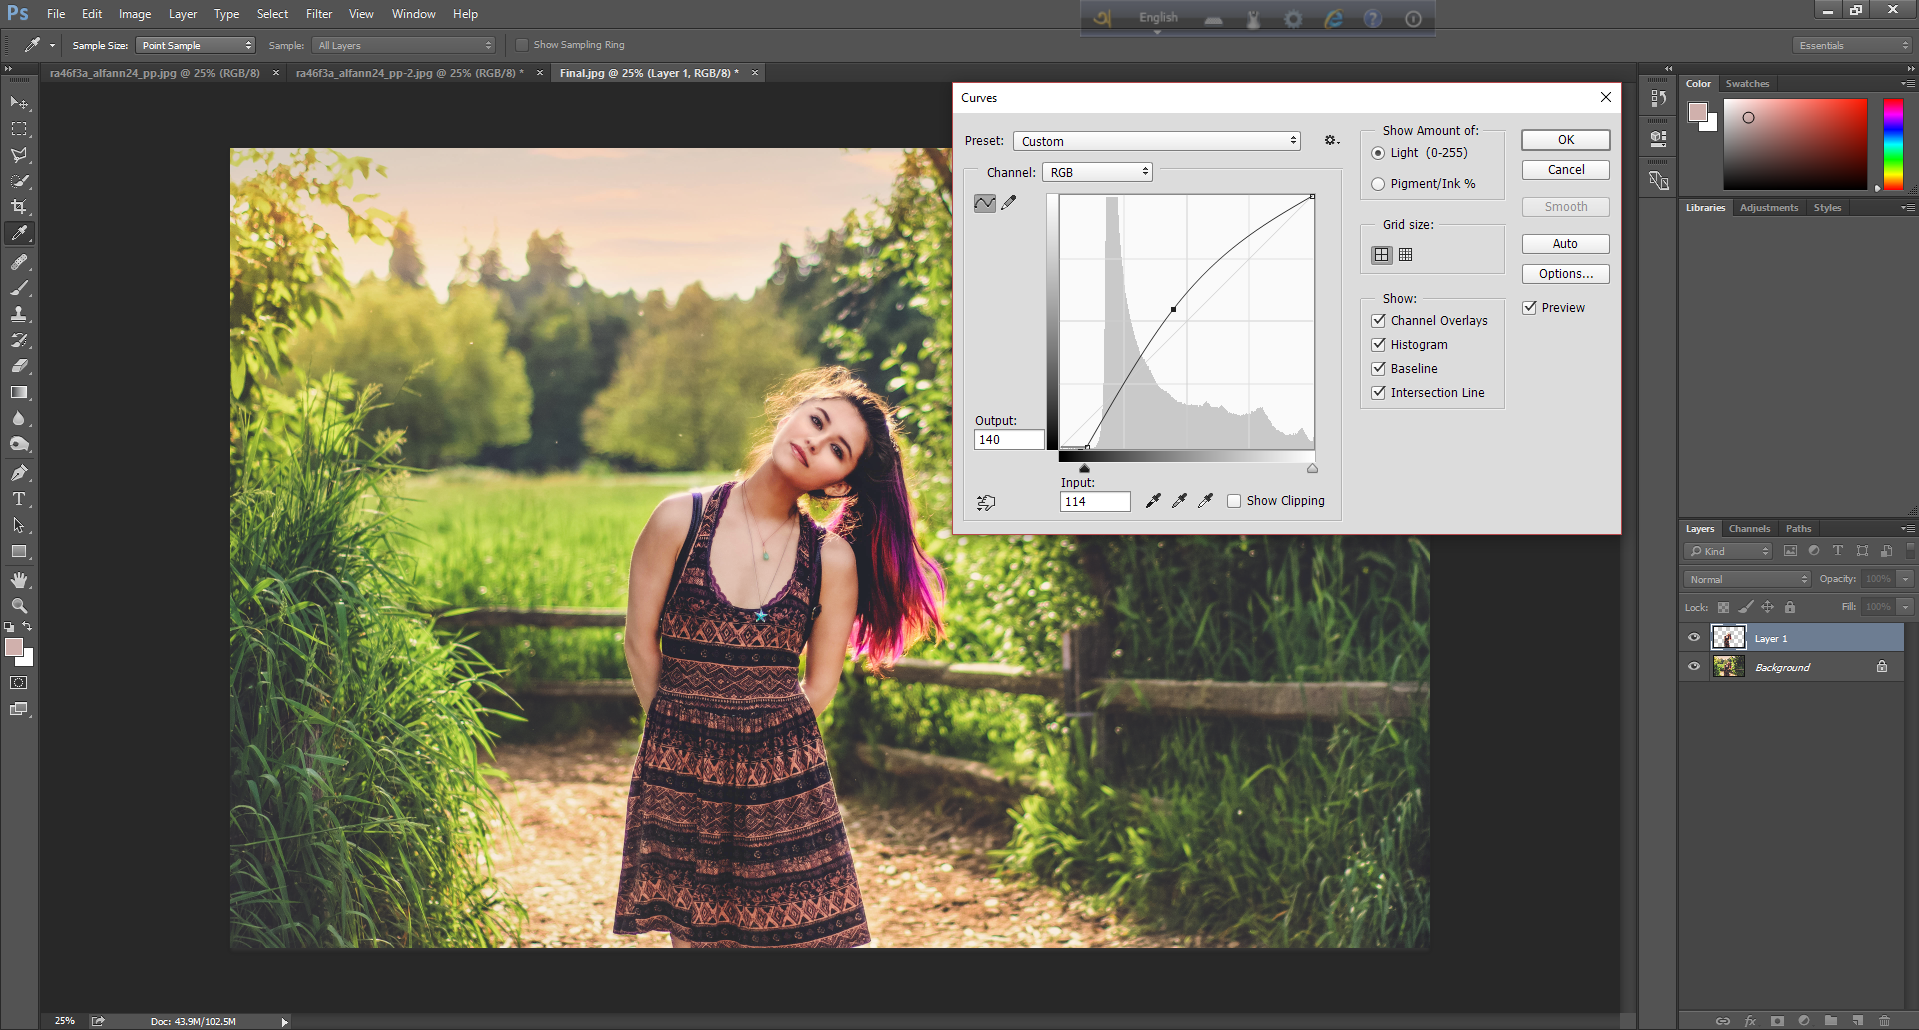Select the Eyedropper tool in toolbox
Viewport: 1919px width, 1030px height.
[x=19, y=233]
